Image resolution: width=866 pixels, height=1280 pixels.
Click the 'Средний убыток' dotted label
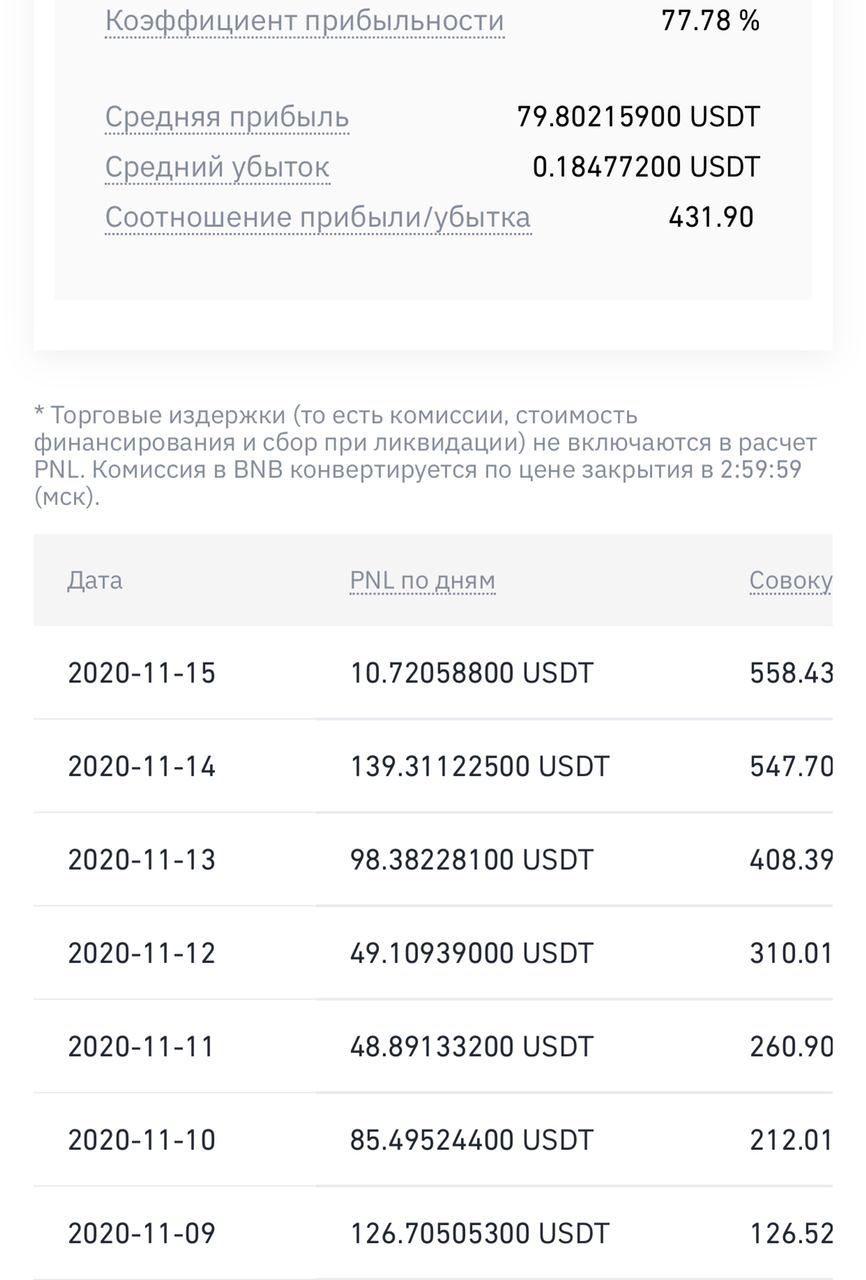click(217, 167)
